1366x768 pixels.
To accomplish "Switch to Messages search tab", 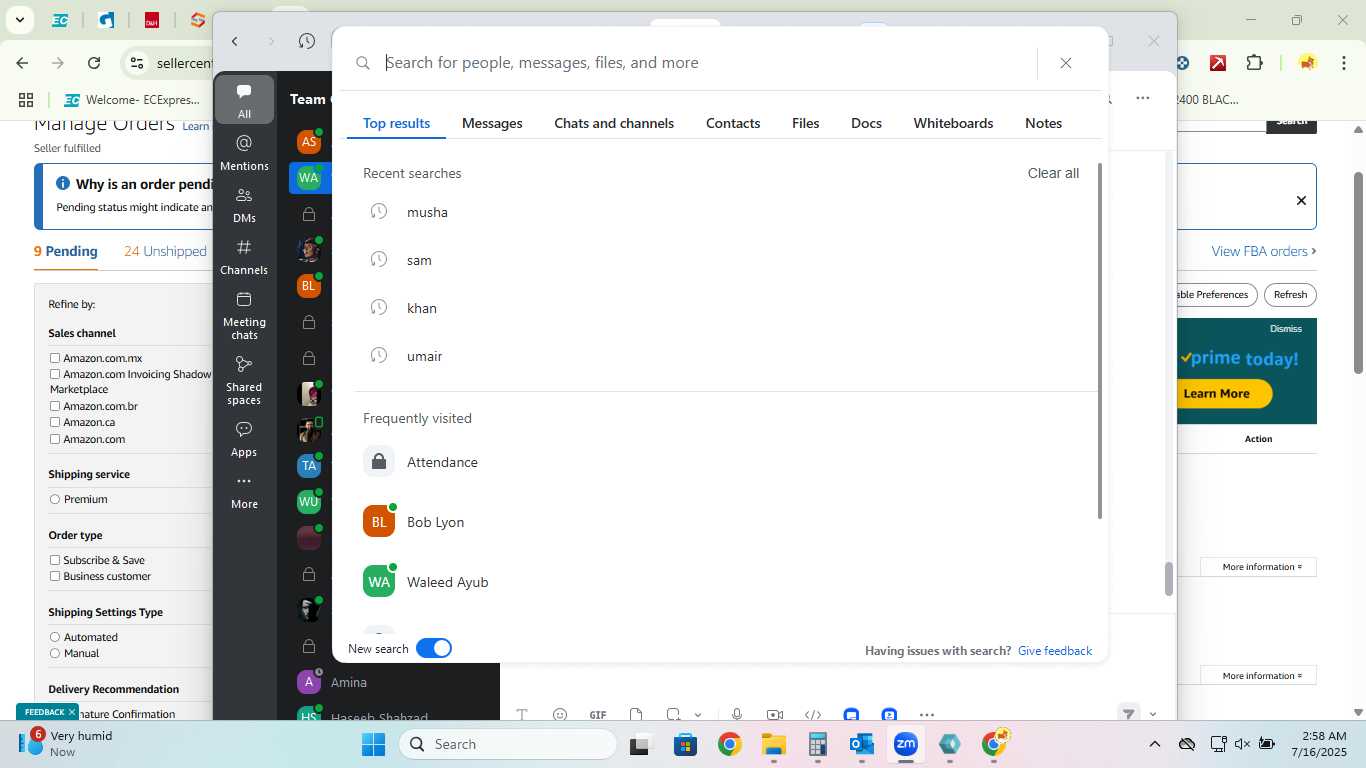I will (492, 123).
